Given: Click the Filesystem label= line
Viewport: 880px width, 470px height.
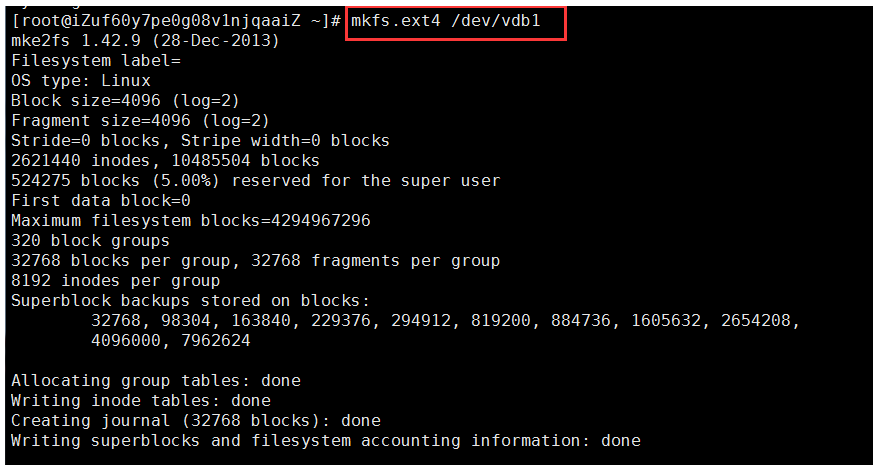Looking at the screenshot, I should pyautogui.click(x=95, y=62).
